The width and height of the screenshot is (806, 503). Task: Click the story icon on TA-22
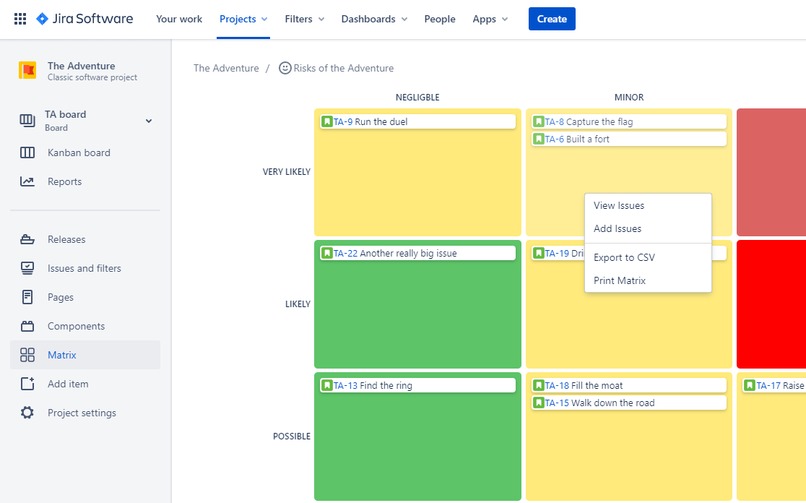click(x=327, y=253)
